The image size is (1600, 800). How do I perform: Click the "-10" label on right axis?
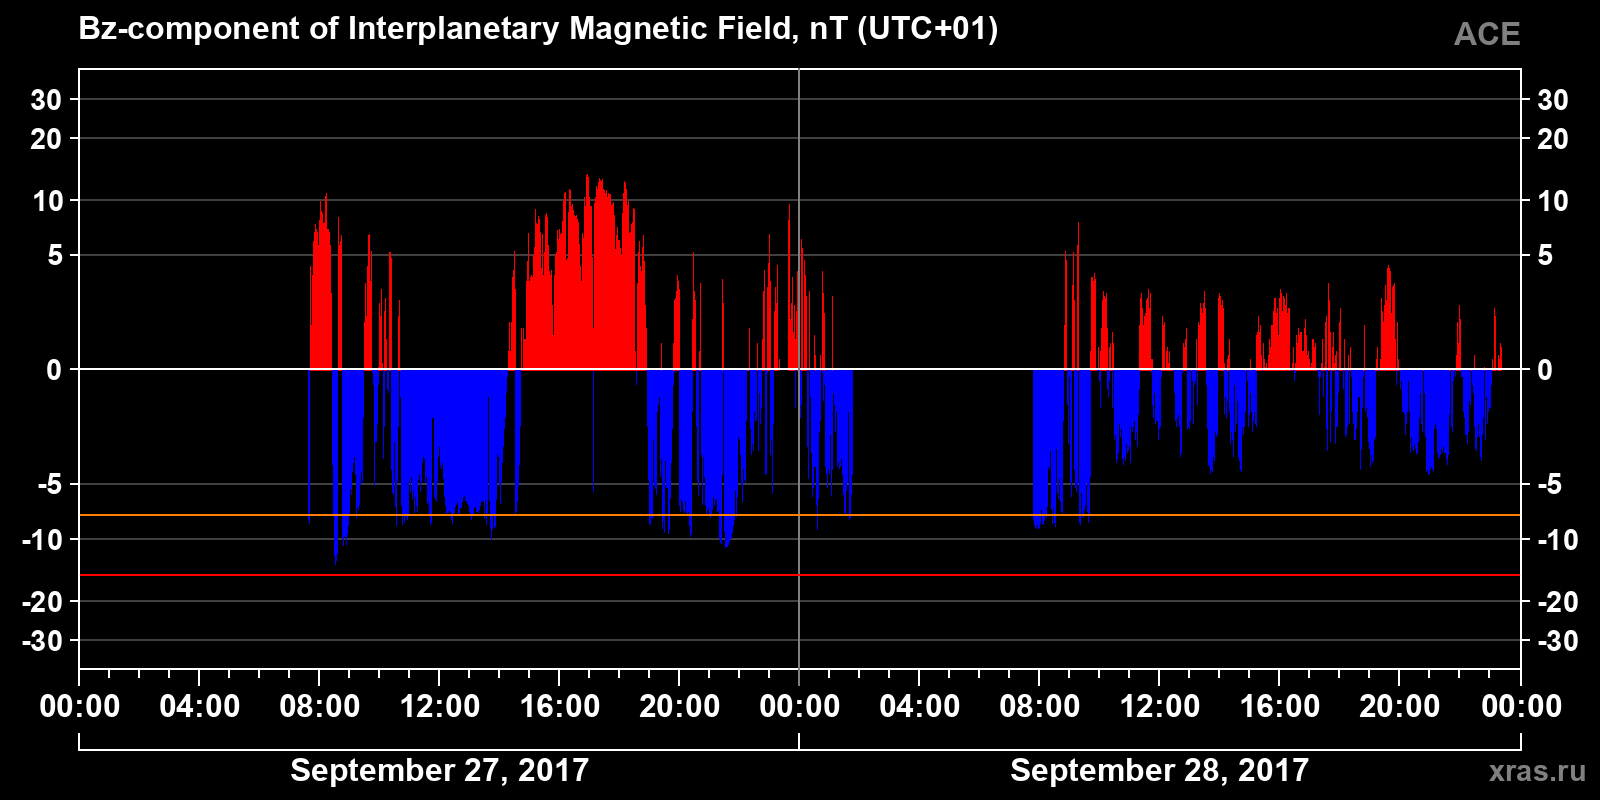(1557, 540)
